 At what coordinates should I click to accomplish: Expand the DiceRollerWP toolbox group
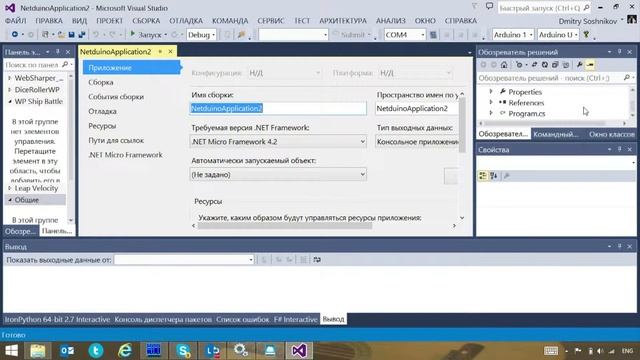(9, 89)
